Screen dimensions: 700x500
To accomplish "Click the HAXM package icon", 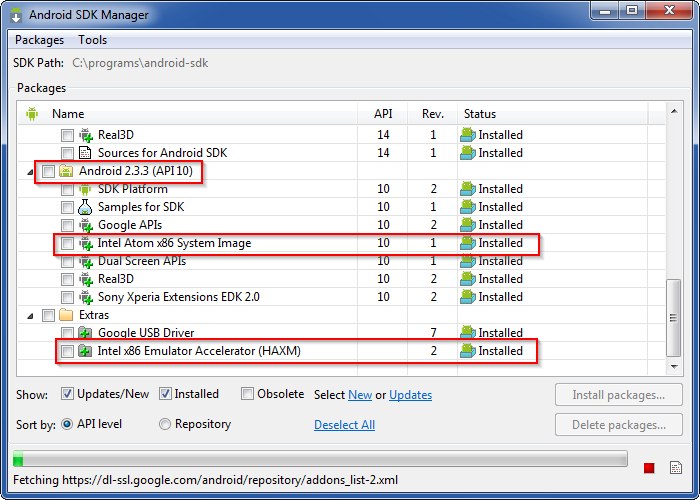I will pos(85,351).
